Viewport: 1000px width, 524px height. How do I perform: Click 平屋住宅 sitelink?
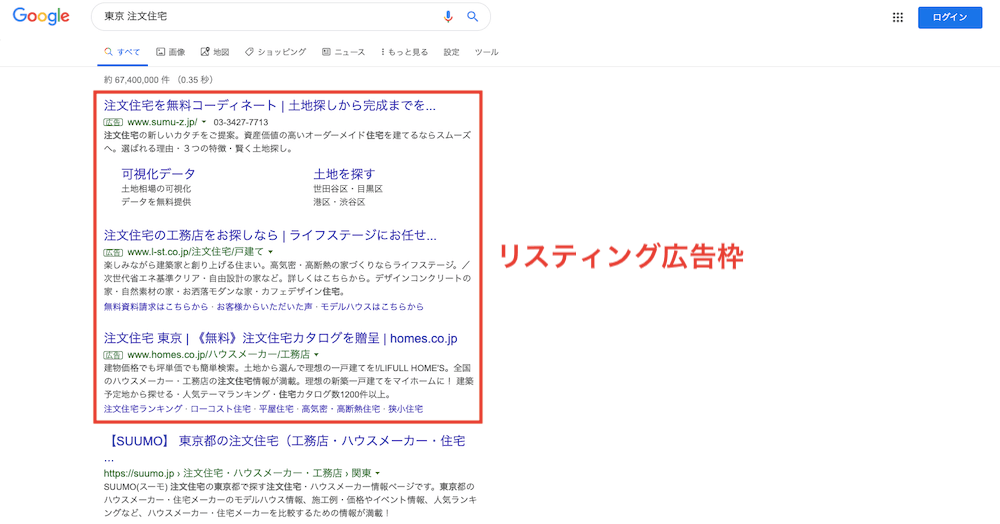(x=276, y=409)
